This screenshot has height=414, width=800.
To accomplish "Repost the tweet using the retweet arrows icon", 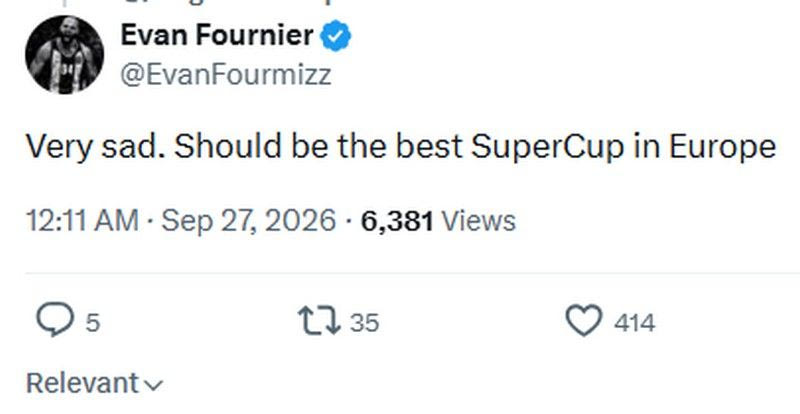I will pyautogui.click(x=319, y=320).
